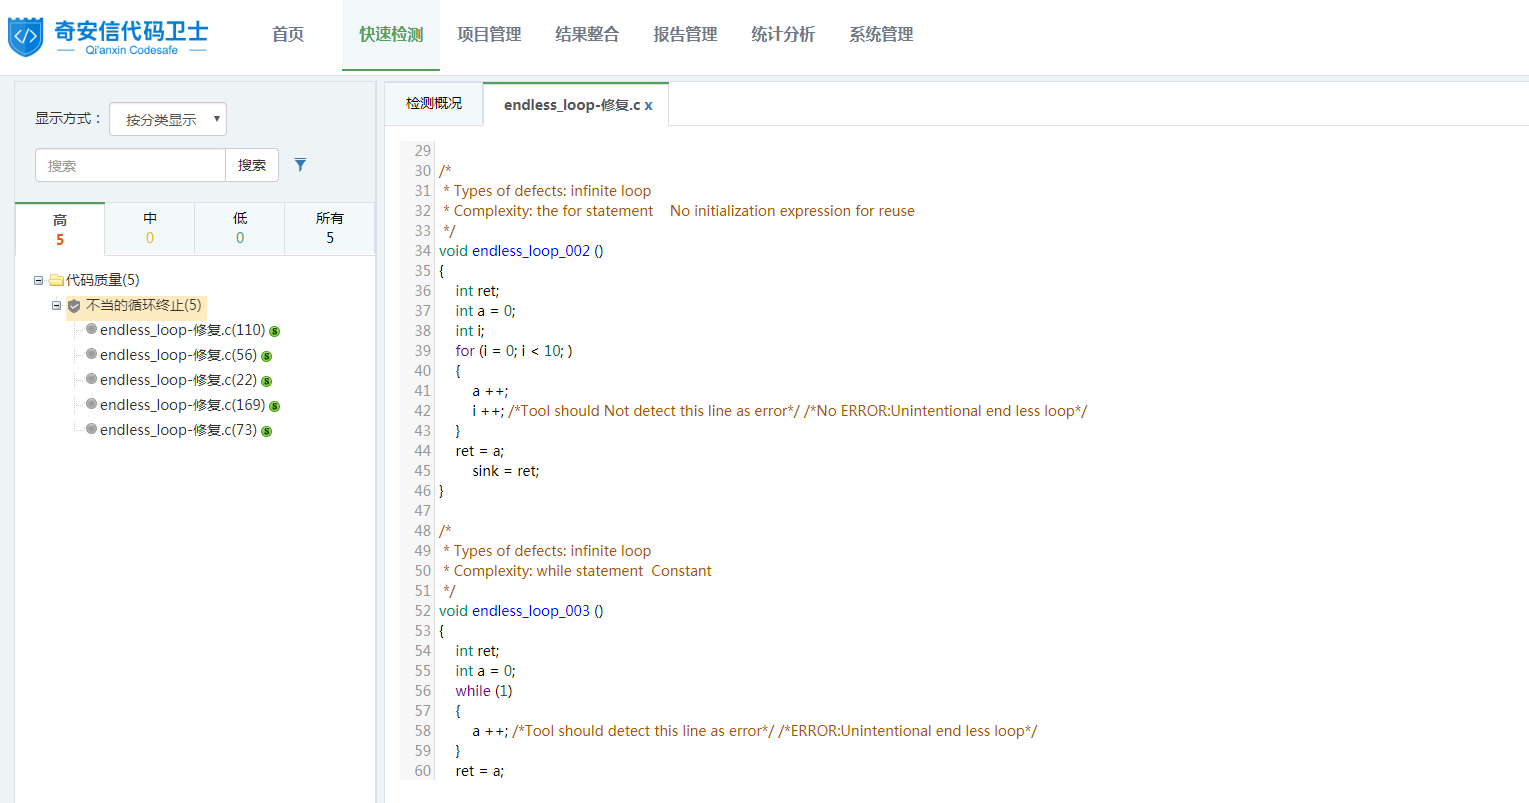Click the gray dot before endless_loop-修复.c(56)
Image resolution: width=1529 pixels, height=803 pixels.
(91, 354)
